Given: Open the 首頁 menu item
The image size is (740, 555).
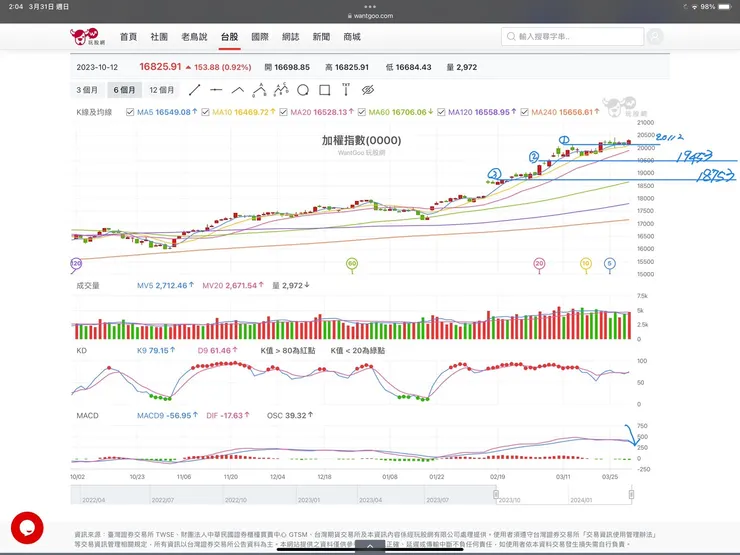Looking at the screenshot, I should 128,36.
